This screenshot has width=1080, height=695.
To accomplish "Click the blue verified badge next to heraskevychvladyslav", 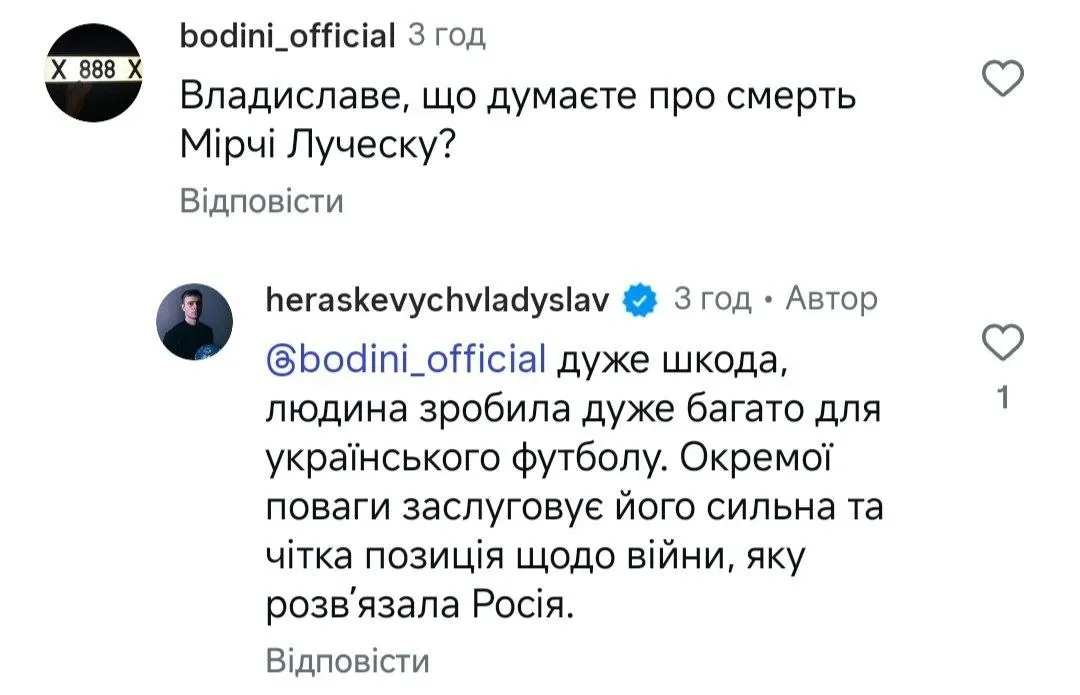I will 639,299.
